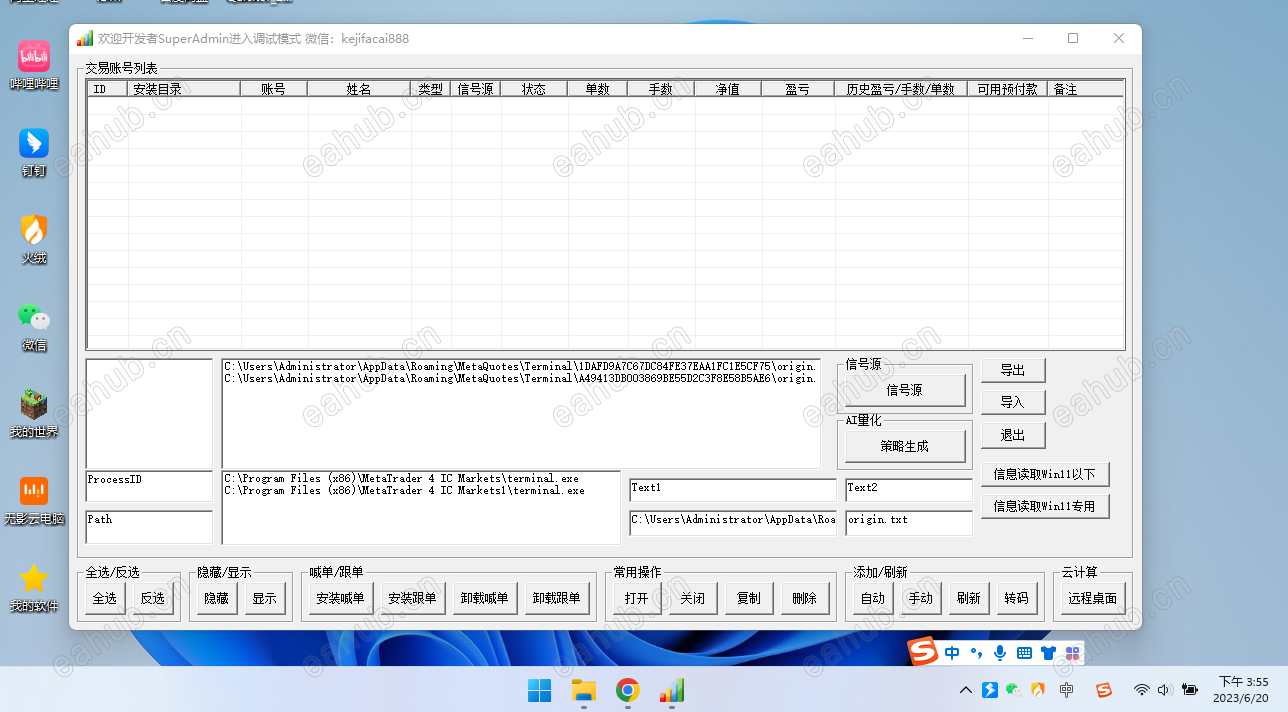Viewport: 1288px width, 712px height.
Task: Click the Huorong tray icon
Action: [1038, 690]
